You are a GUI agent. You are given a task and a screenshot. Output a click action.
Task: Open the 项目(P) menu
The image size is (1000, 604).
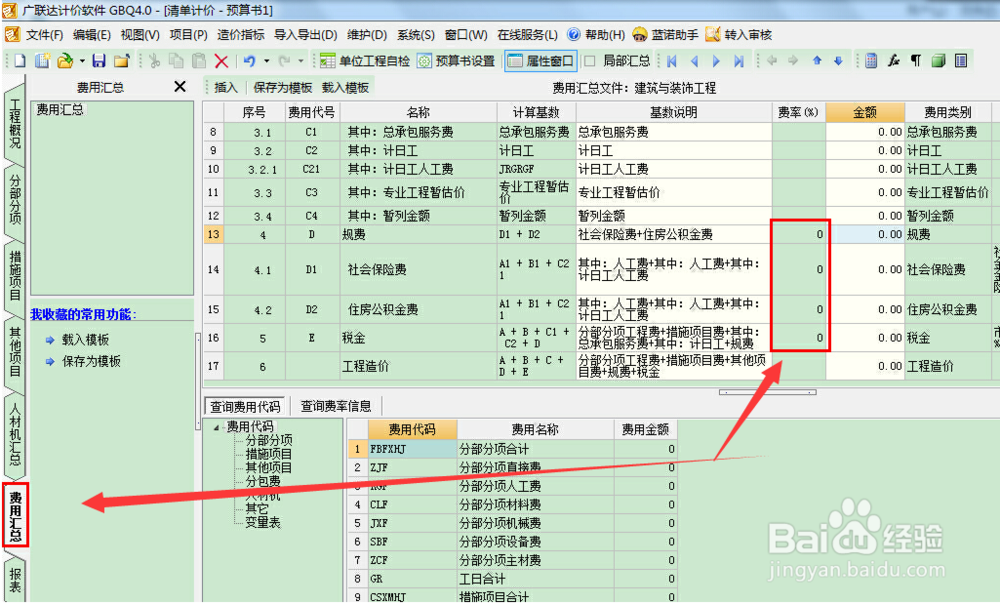[188, 34]
